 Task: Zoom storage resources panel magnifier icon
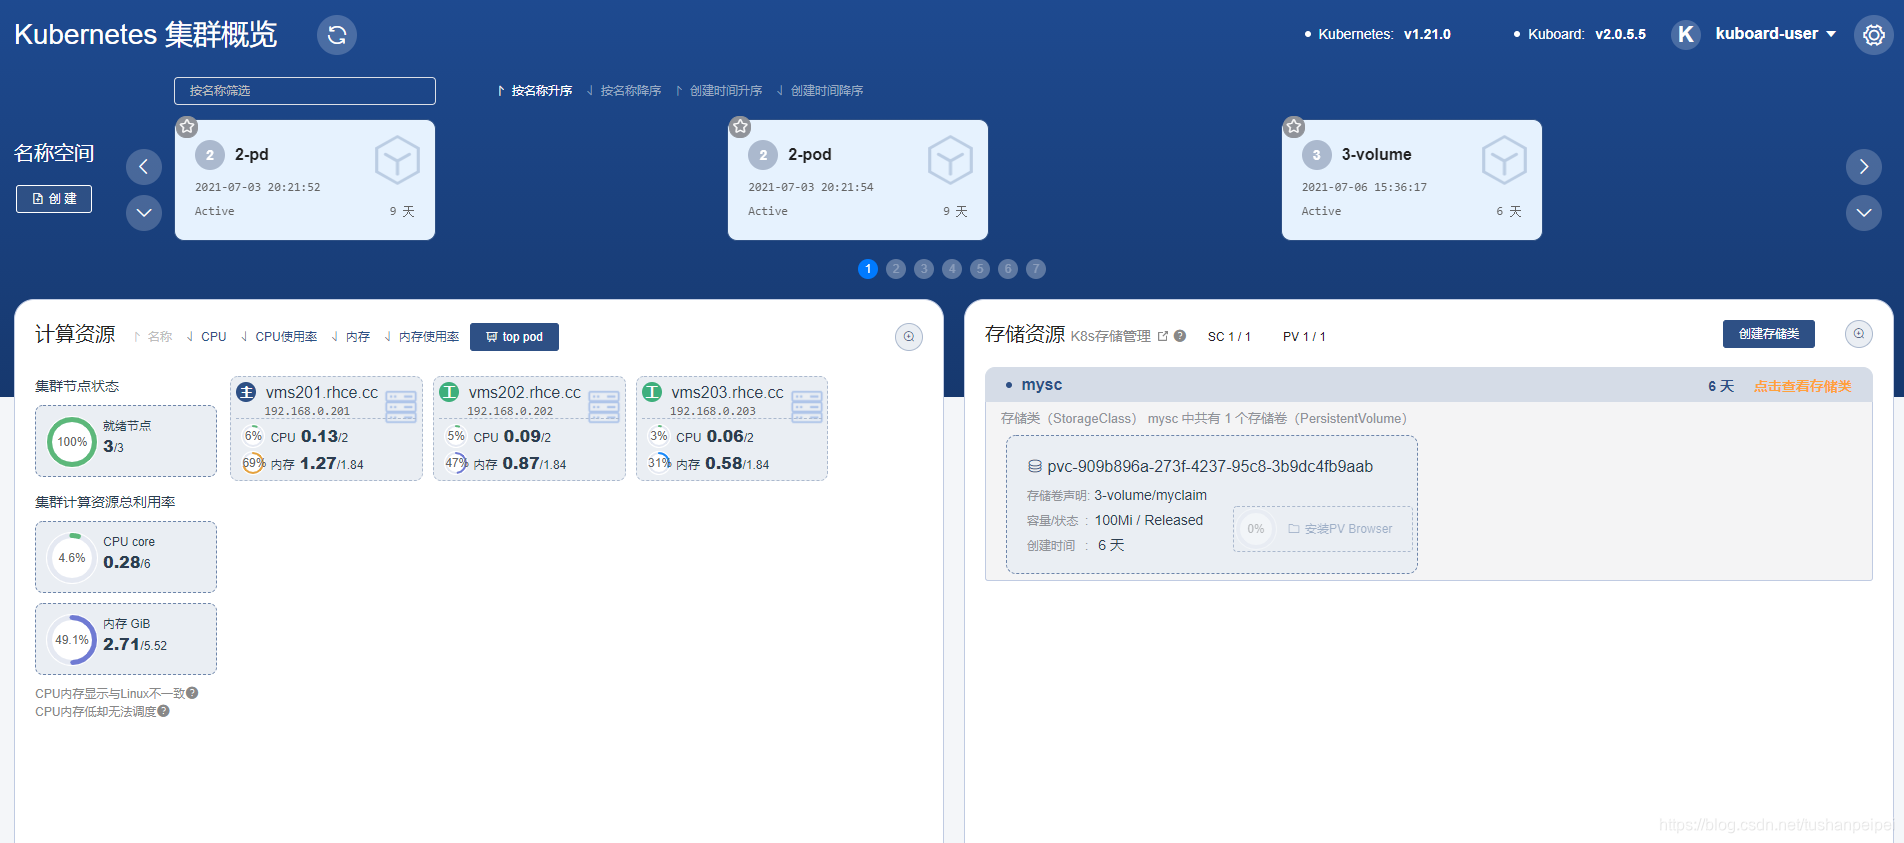pos(1859,334)
